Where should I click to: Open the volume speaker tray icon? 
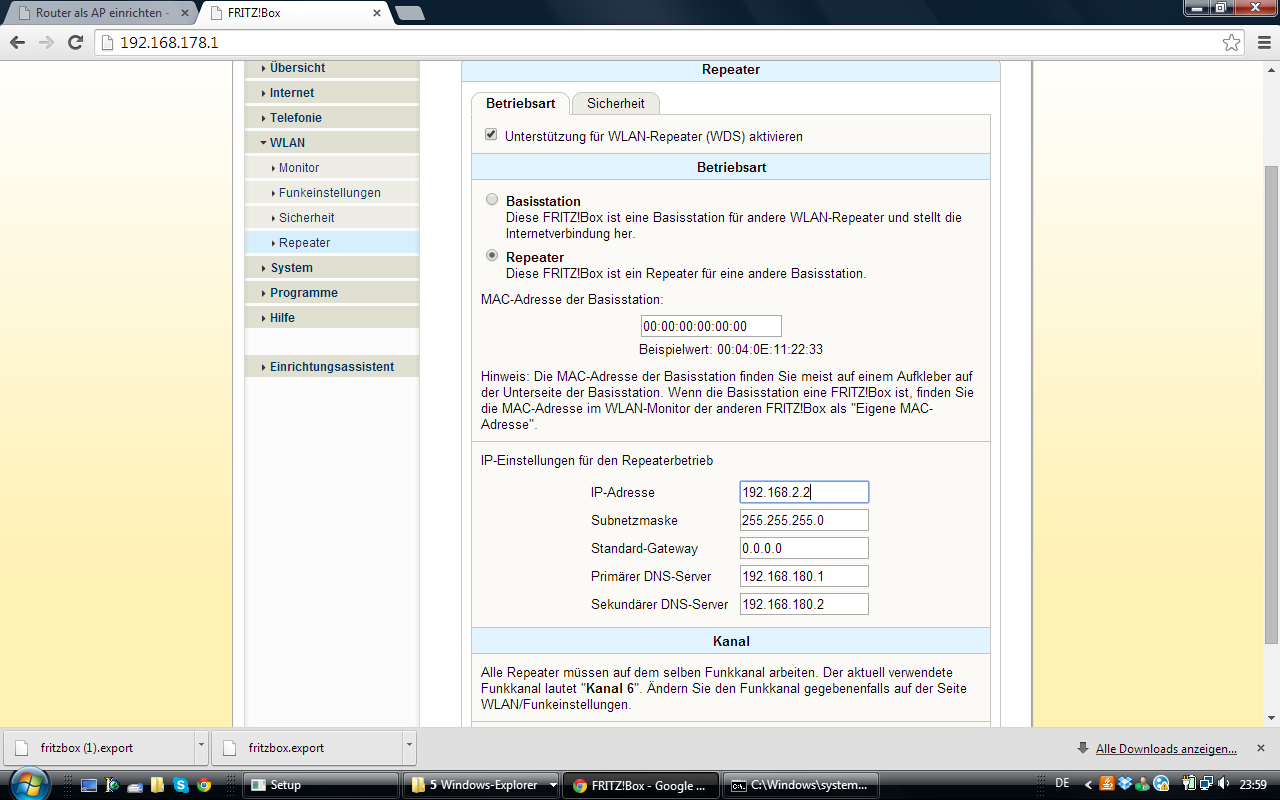tap(1223, 783)
